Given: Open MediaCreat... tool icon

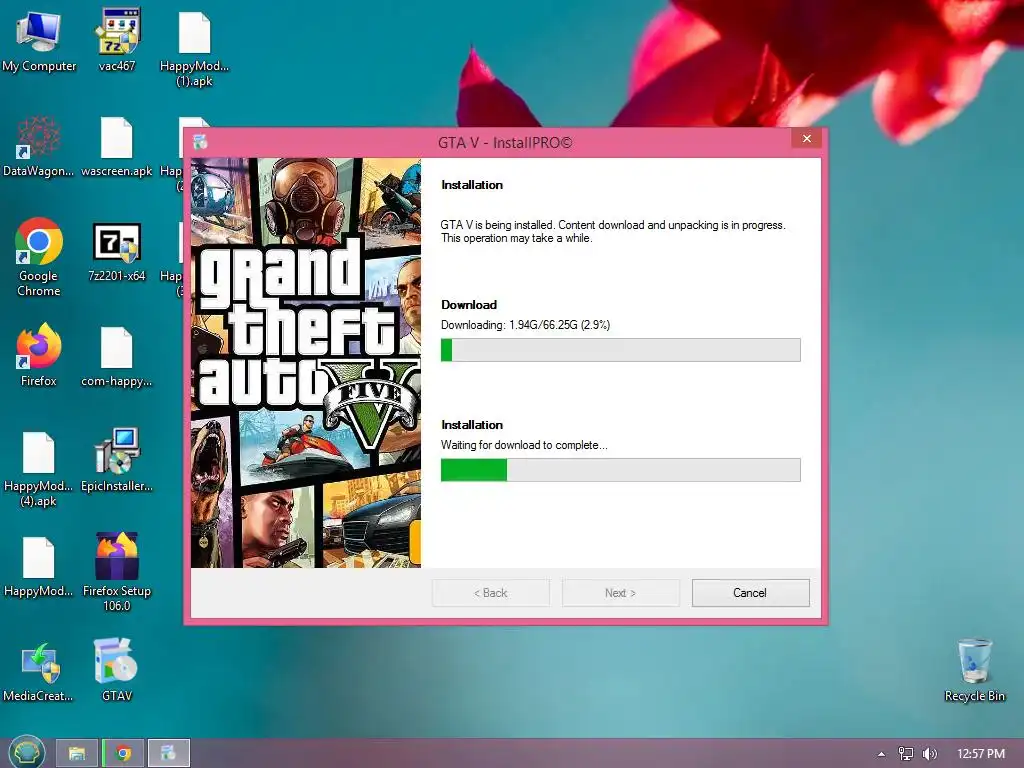Looking at the screenshot, I should point(39,671).
